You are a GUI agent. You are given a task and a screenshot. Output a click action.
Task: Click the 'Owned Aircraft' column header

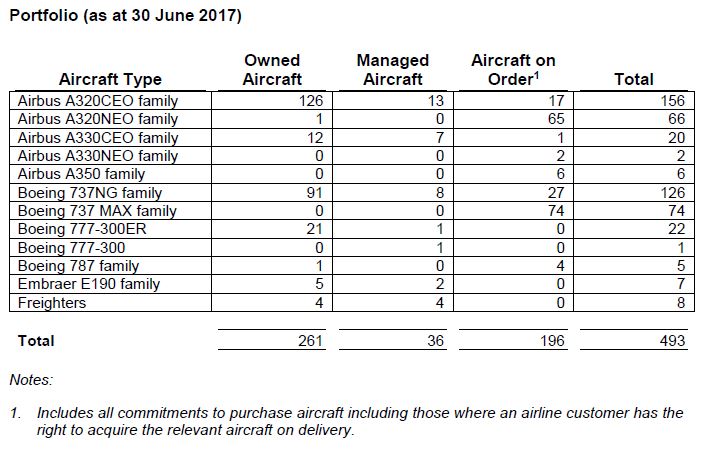click(x=272, y=70)
